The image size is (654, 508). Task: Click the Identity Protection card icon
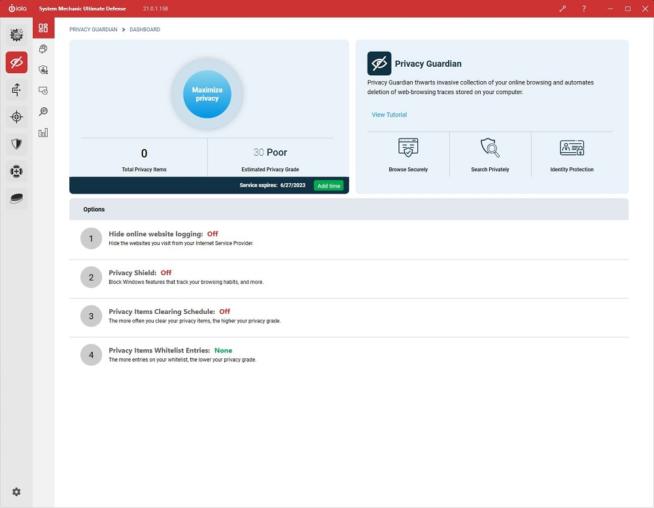coord(571,148)
